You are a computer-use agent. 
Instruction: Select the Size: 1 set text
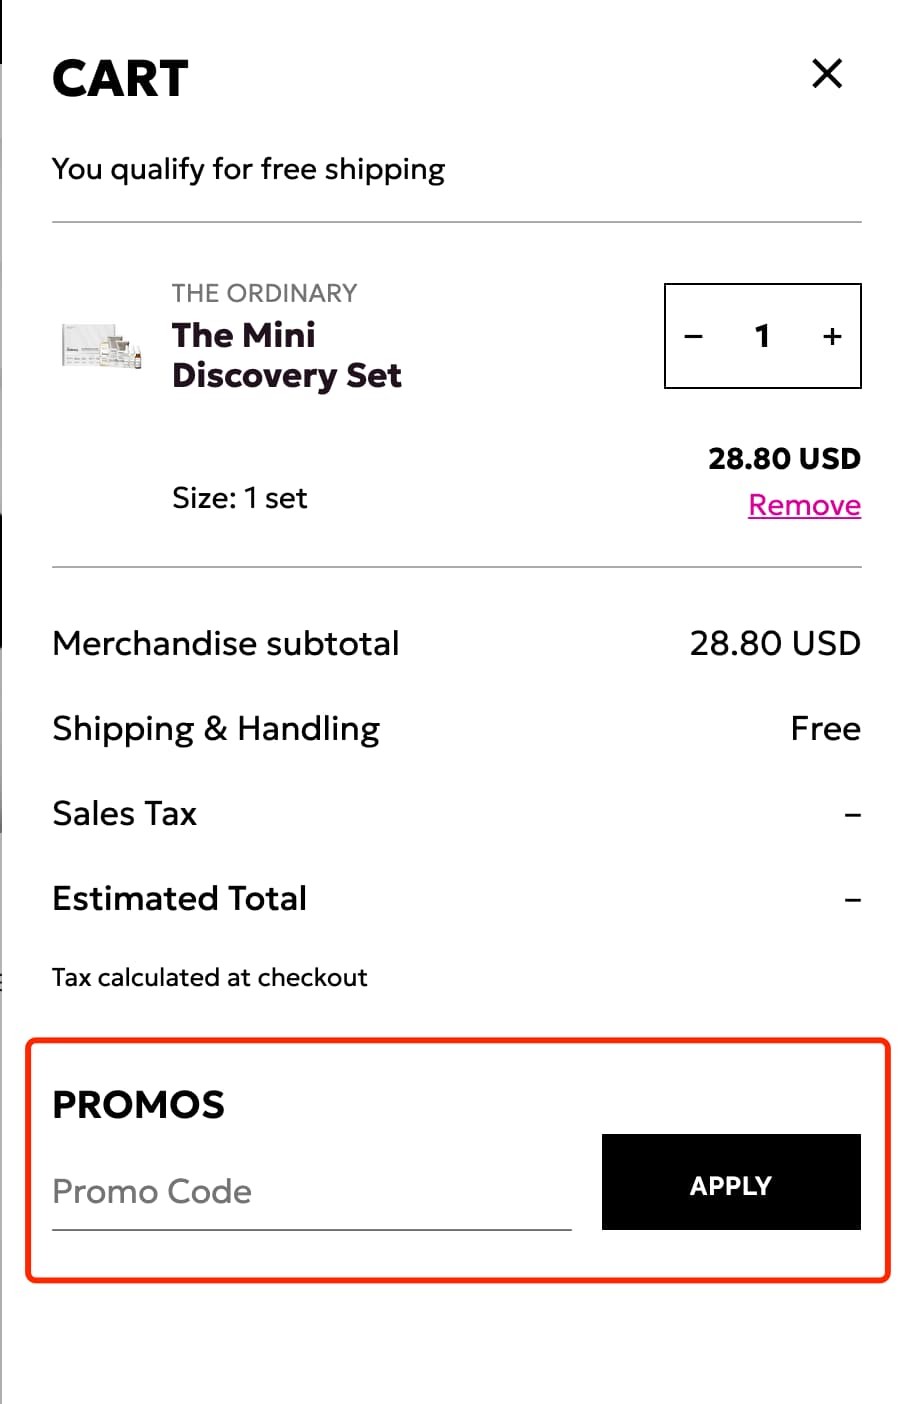239,498
